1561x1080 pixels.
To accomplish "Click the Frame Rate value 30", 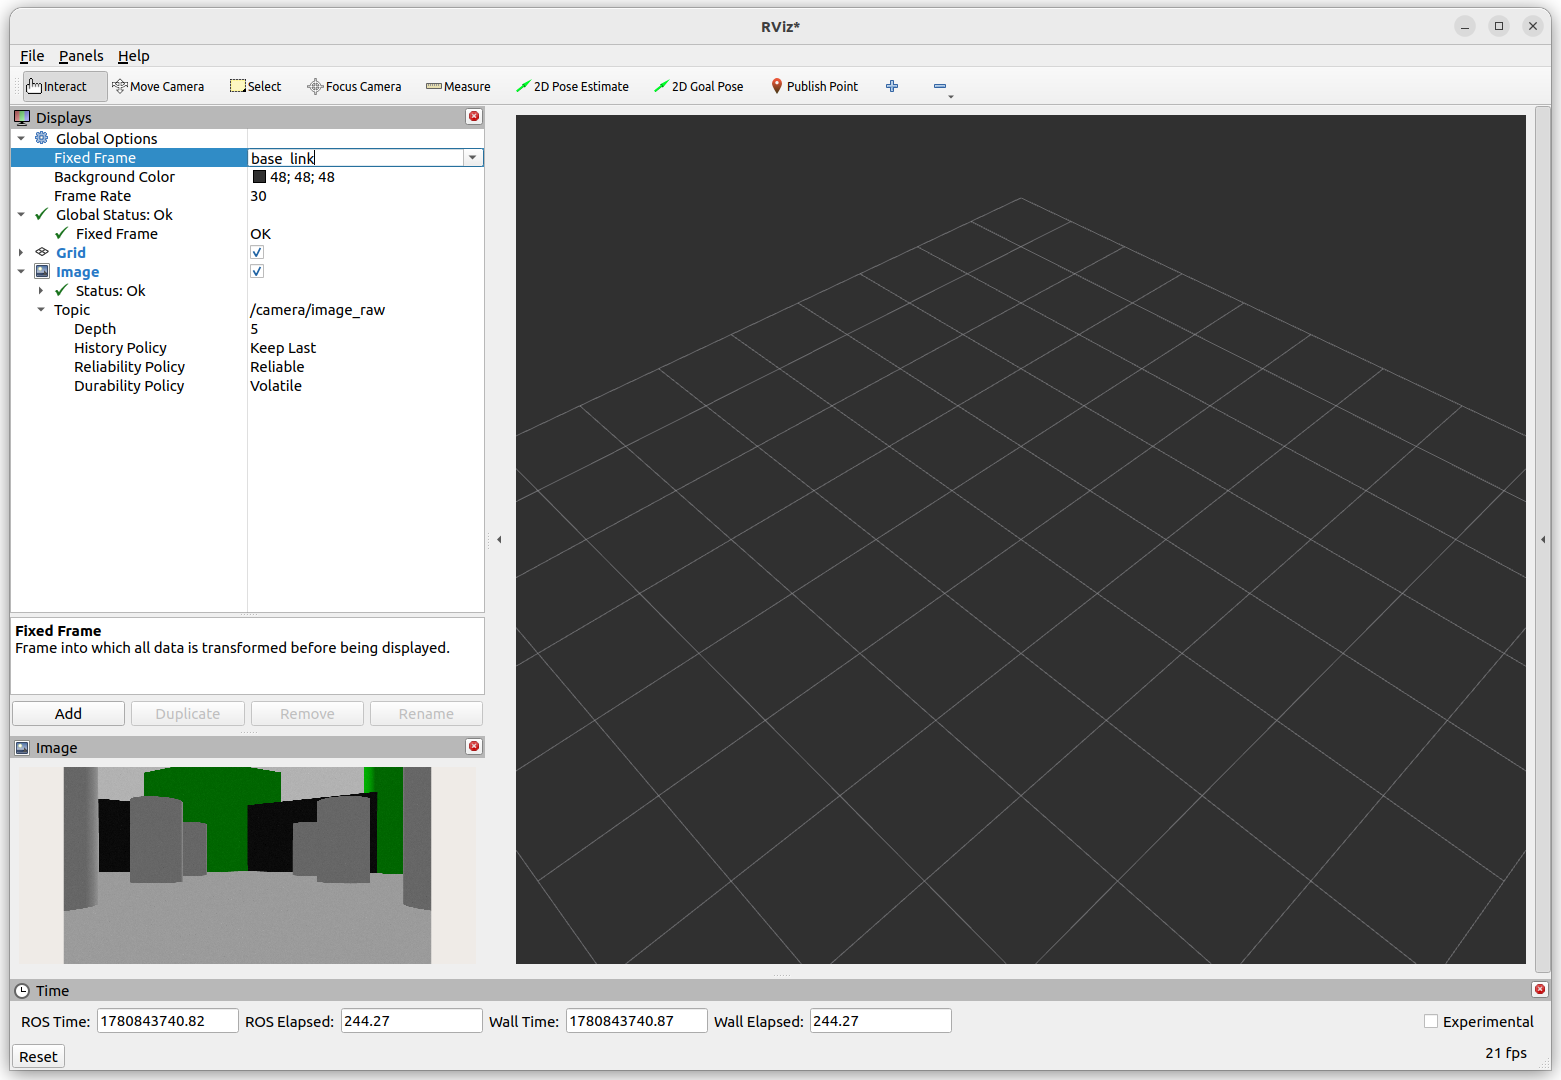I will (x=258, y=195).
